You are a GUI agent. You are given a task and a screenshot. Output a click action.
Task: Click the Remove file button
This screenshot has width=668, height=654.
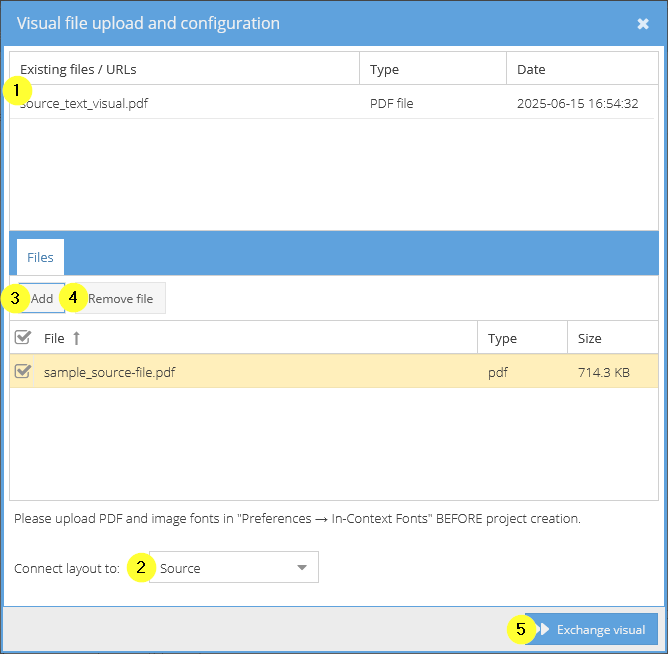[120, 299]
